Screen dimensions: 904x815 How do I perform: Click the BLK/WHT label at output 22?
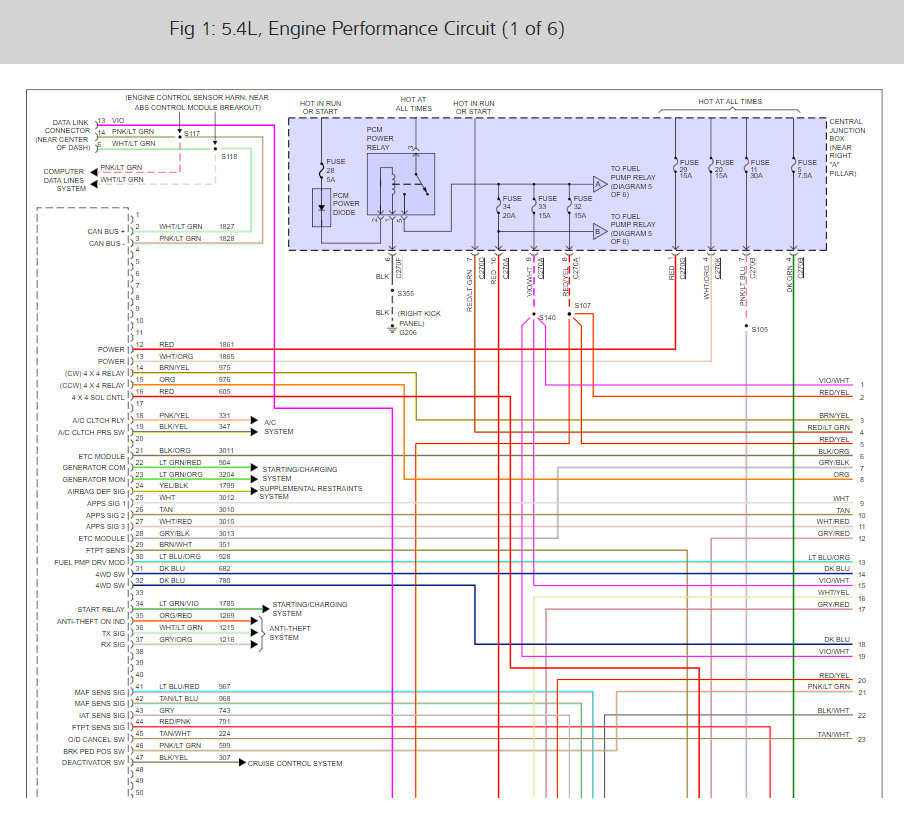(834, 711)
